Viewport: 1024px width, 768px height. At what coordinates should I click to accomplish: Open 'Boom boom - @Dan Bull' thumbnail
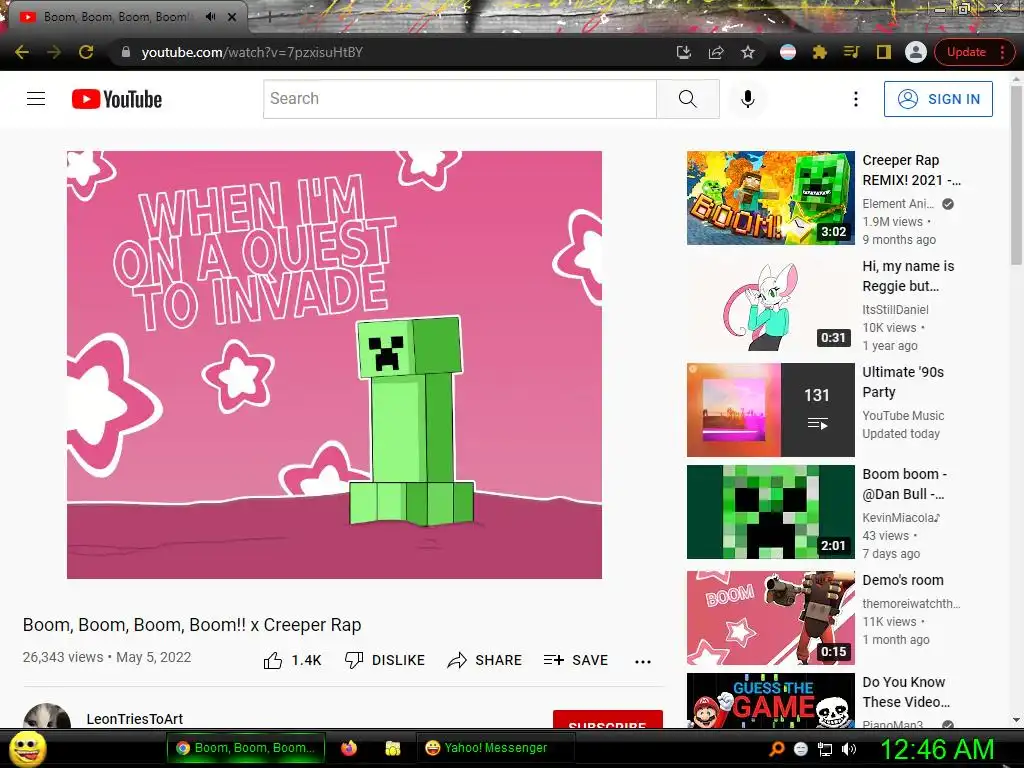[x=771, y=511]
